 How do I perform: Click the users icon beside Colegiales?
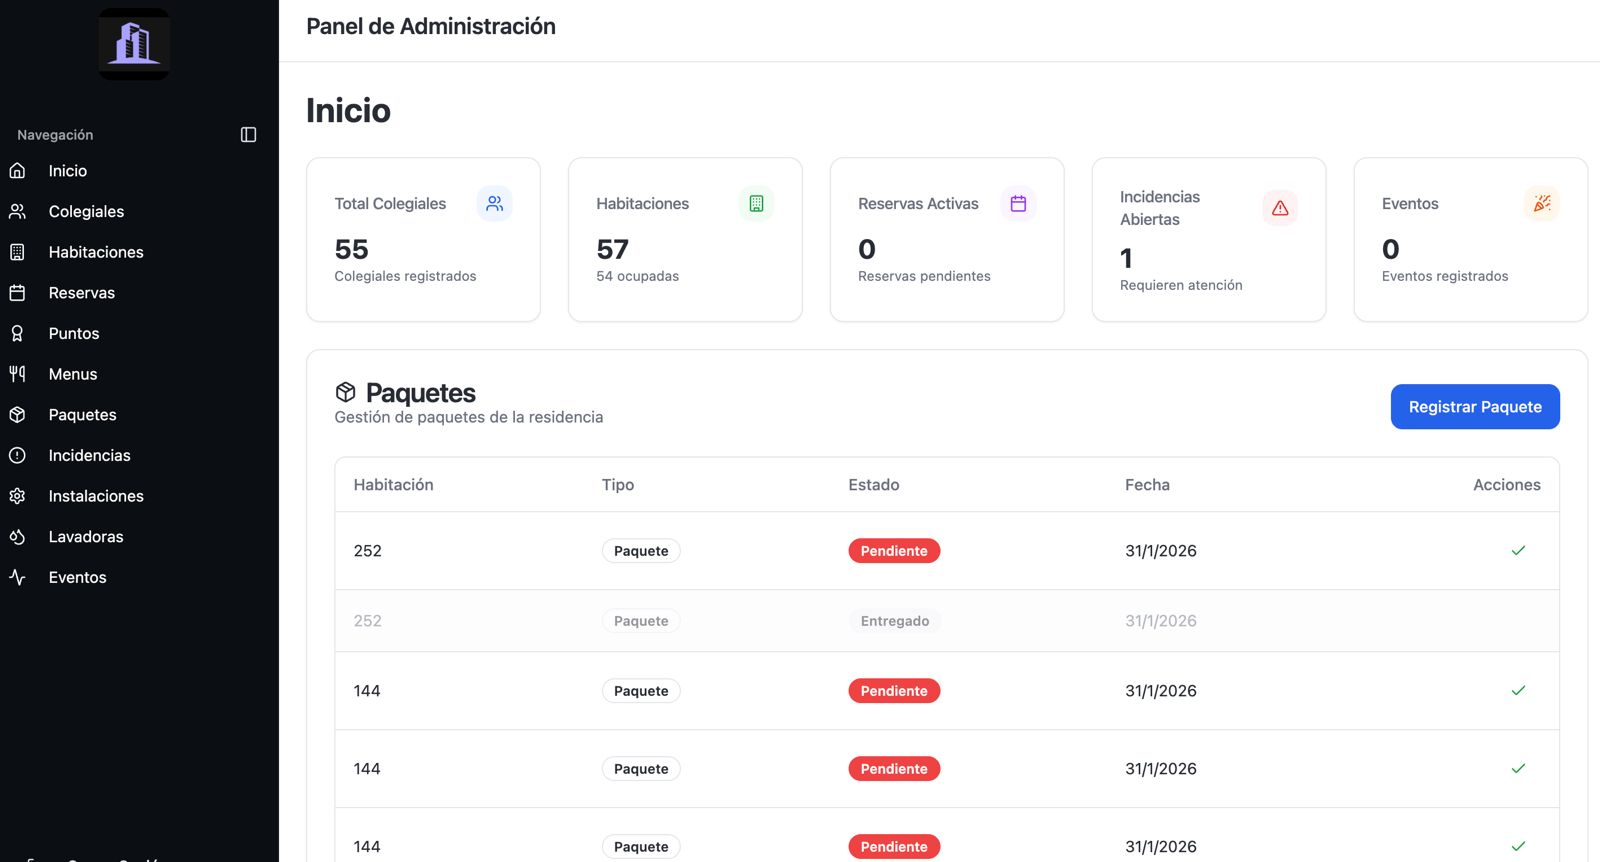[x=17, y=212]
